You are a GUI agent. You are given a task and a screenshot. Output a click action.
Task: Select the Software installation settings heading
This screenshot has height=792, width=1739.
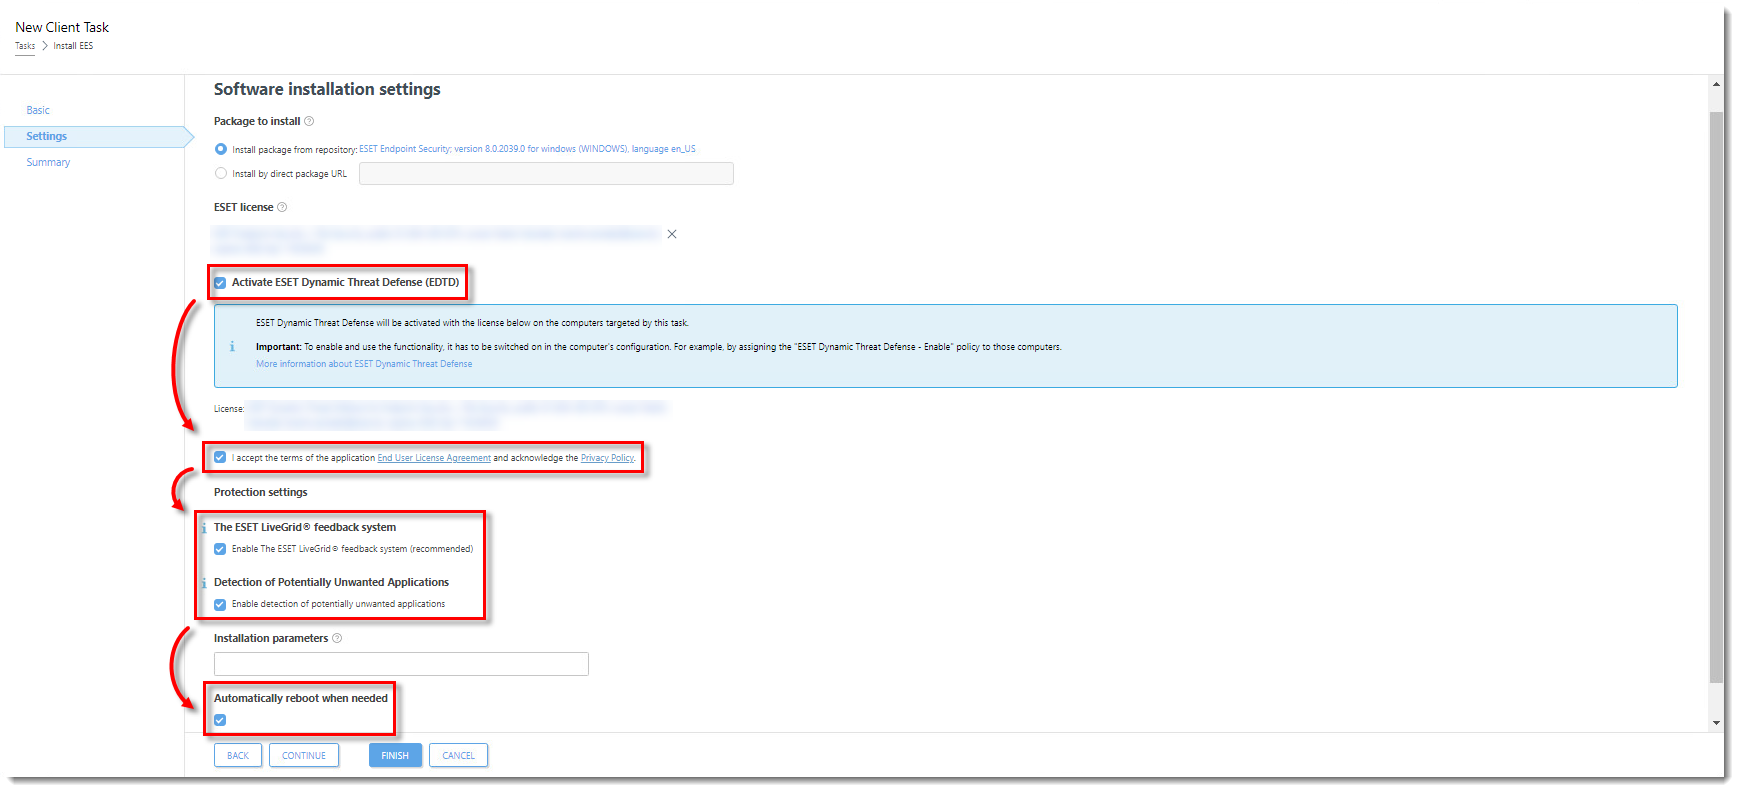[x=327, y=89]
